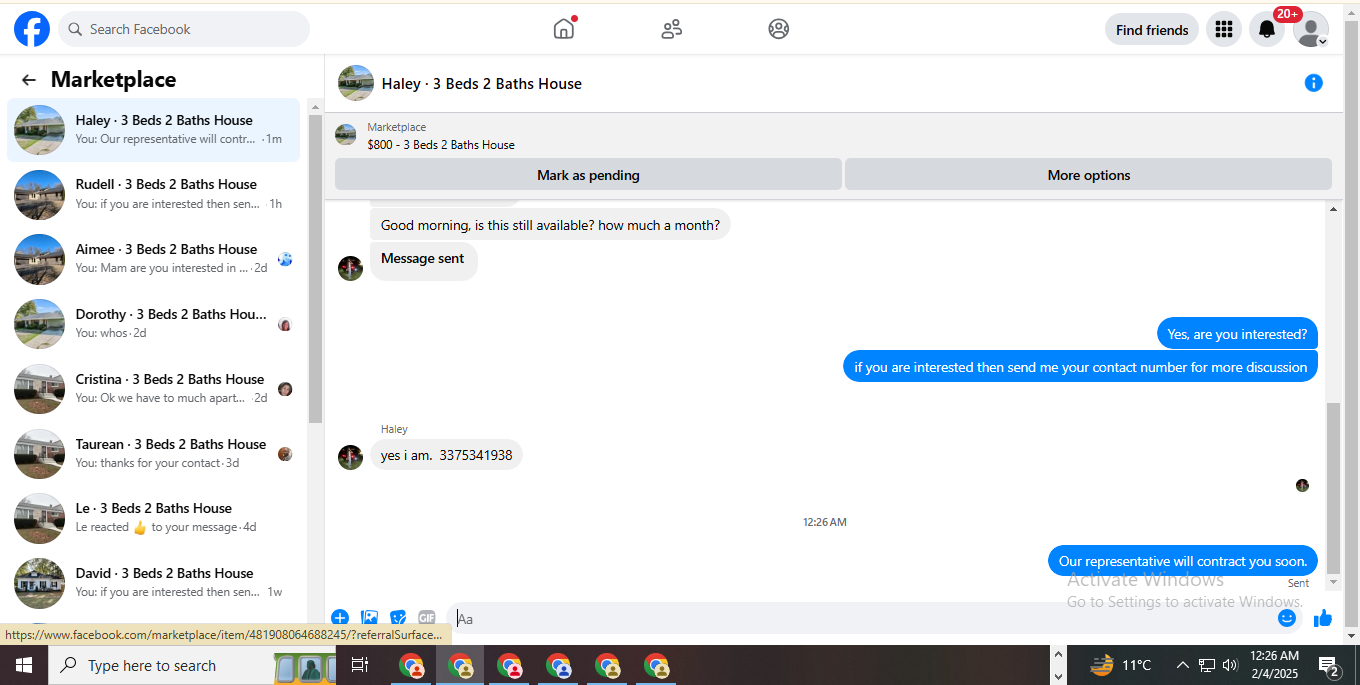Open the $800 - 3 Beds 2 Baths listing link
This screenshot has height=685, width=1360.
coord(441,145)
